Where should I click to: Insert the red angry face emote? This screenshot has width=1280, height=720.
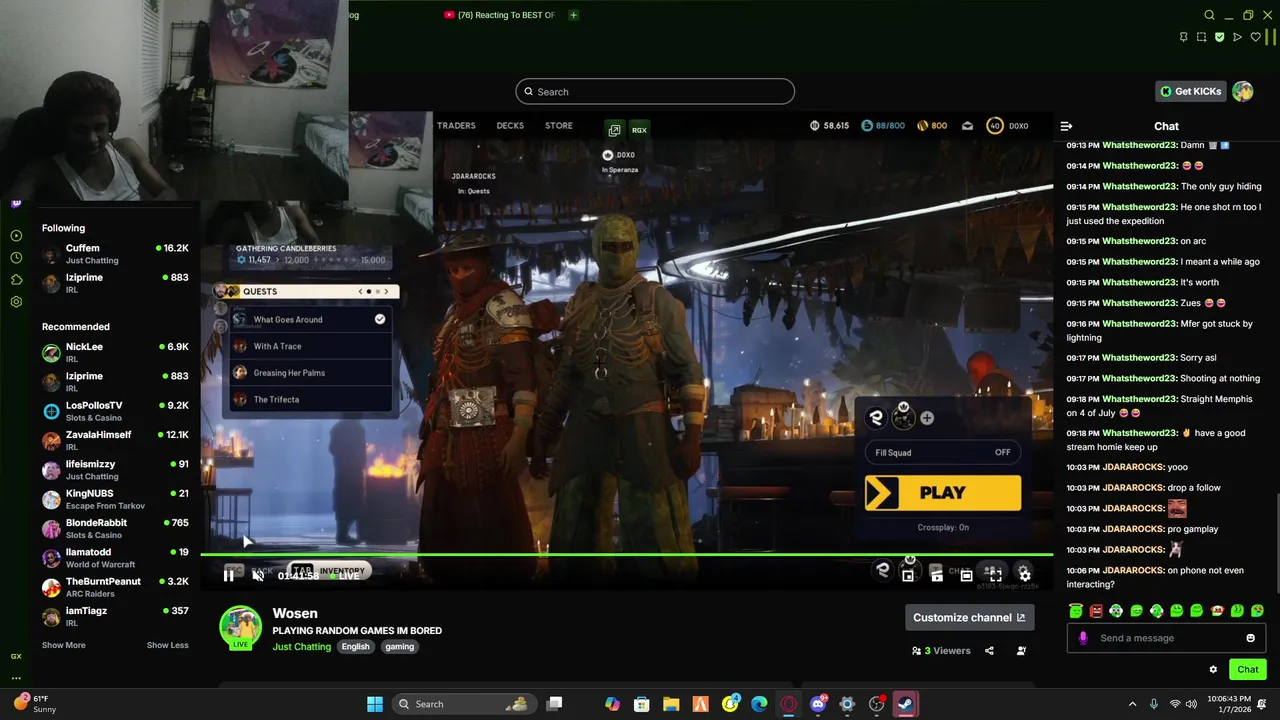click(x=1096, y=611)
